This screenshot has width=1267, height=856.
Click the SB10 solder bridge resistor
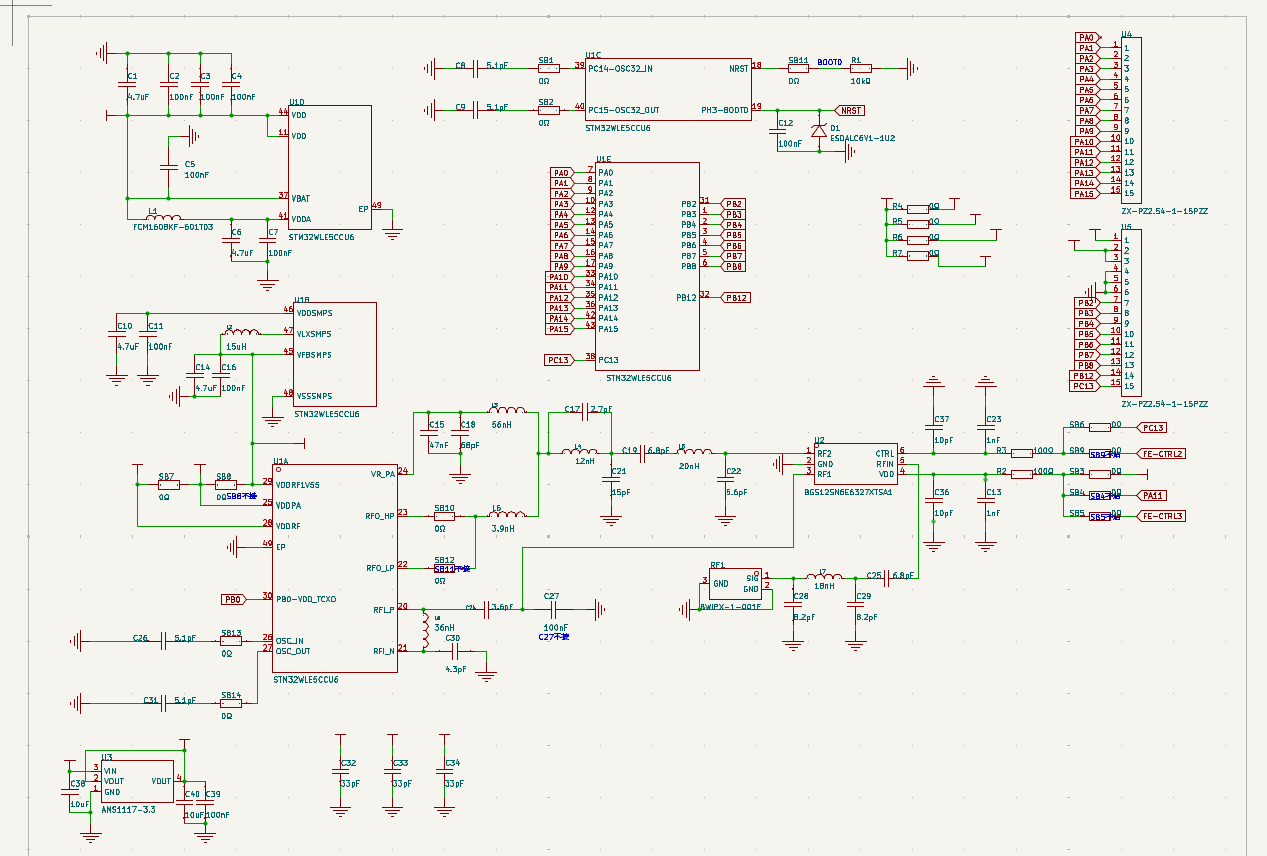coord(444,516)
